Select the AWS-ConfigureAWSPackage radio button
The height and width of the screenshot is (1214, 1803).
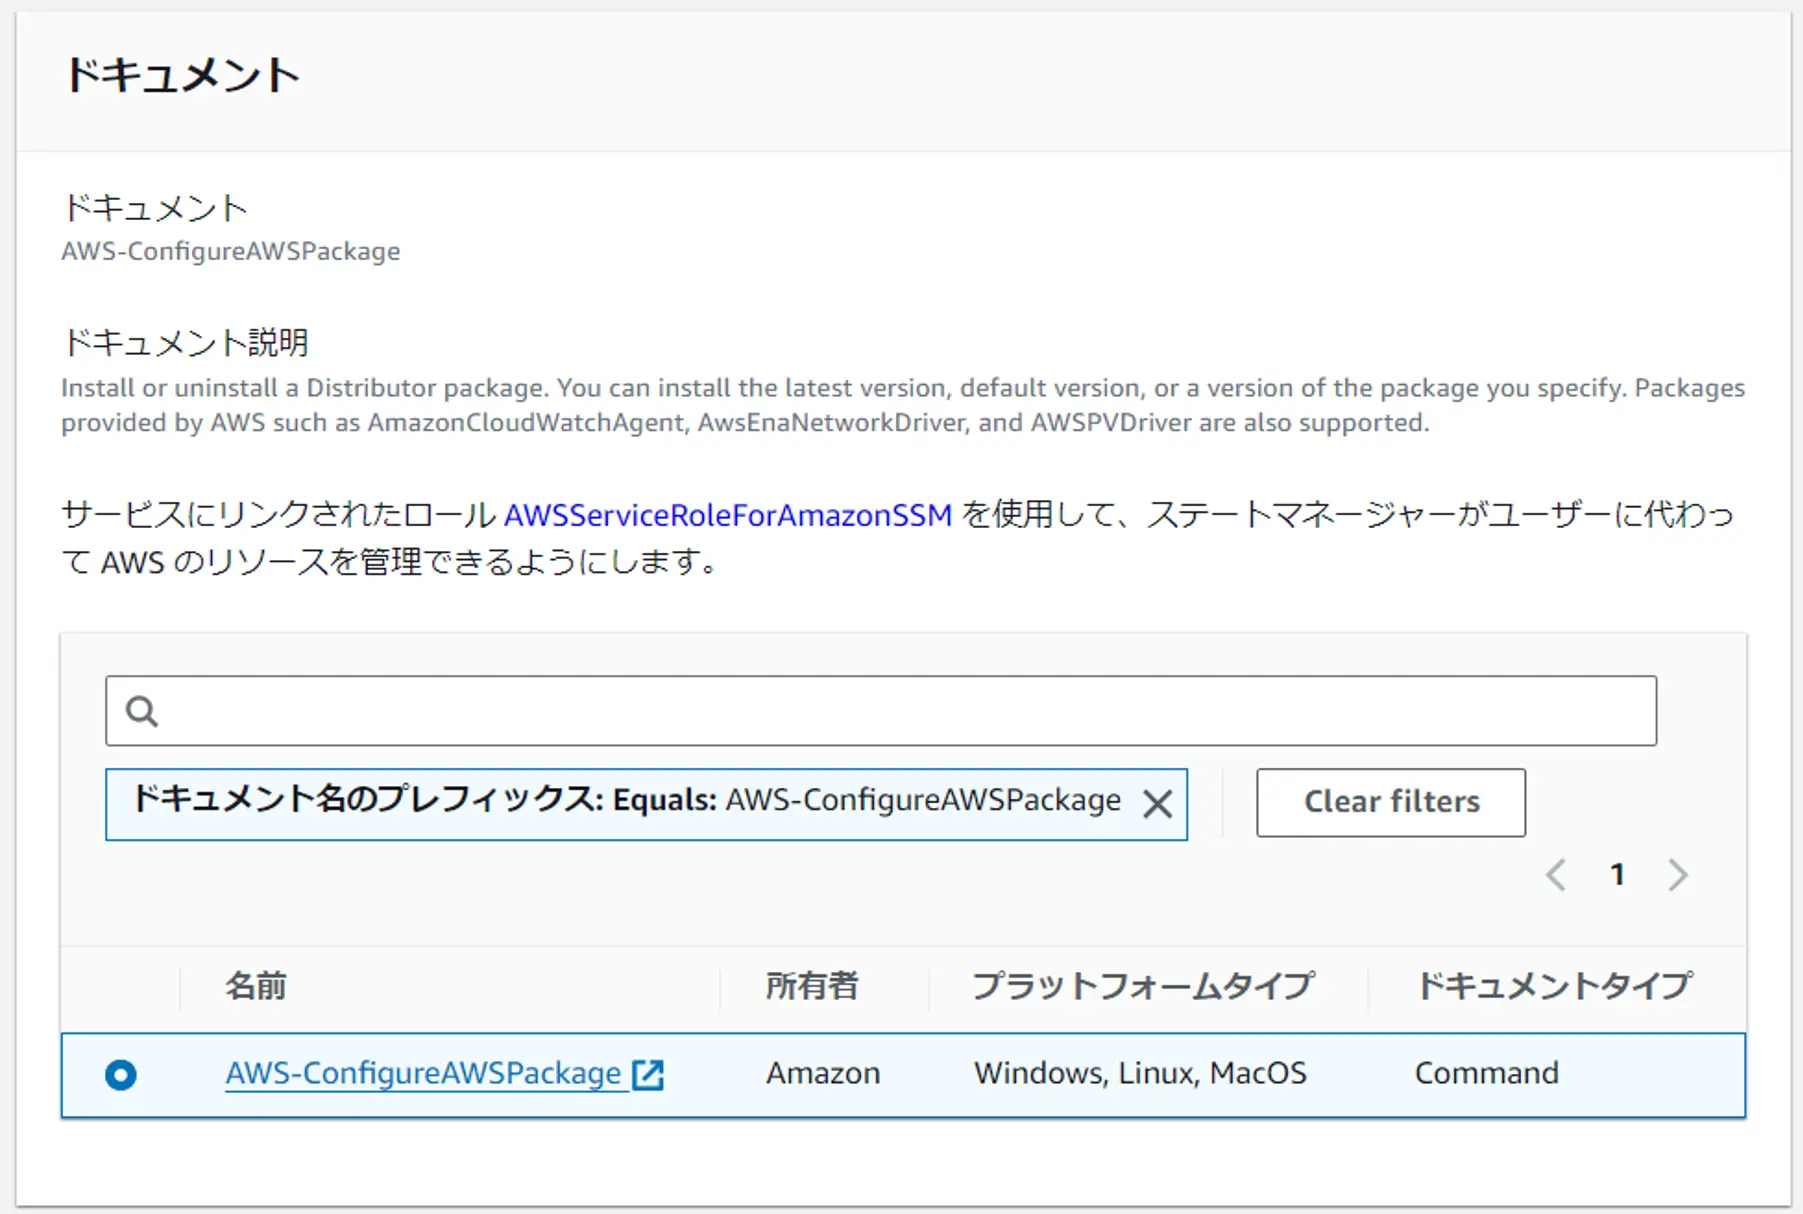point(121,1075)
